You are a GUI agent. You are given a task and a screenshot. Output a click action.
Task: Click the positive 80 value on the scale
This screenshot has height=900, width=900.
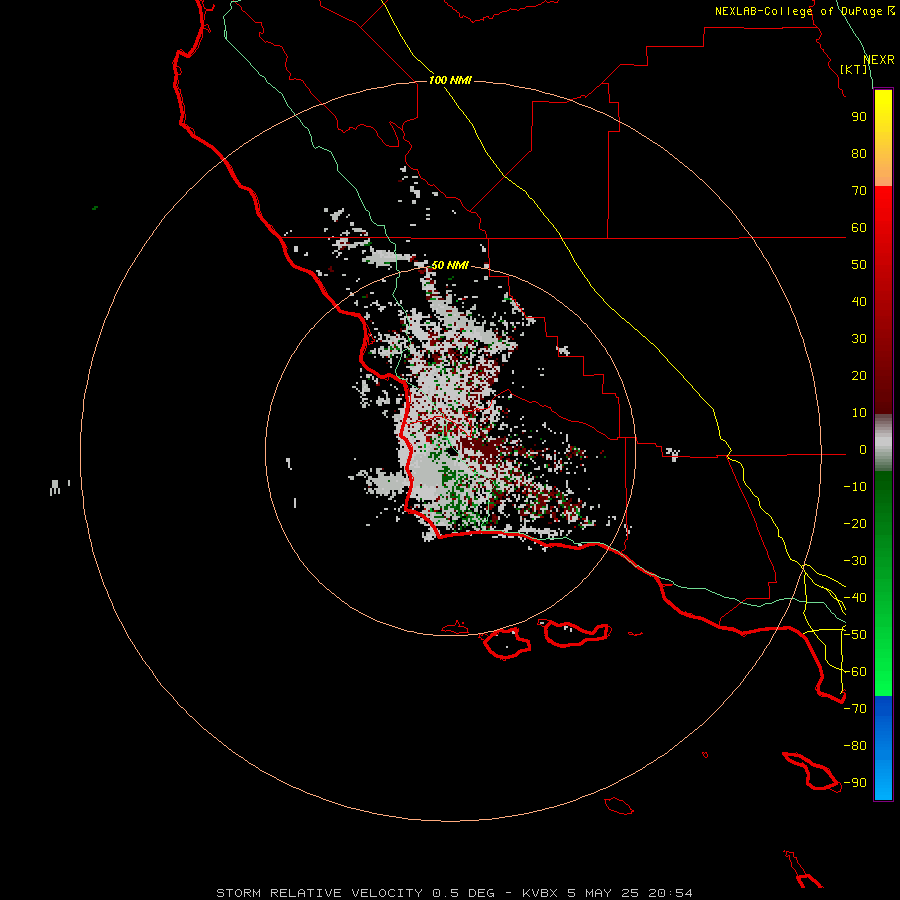click(x=859, y=154)
